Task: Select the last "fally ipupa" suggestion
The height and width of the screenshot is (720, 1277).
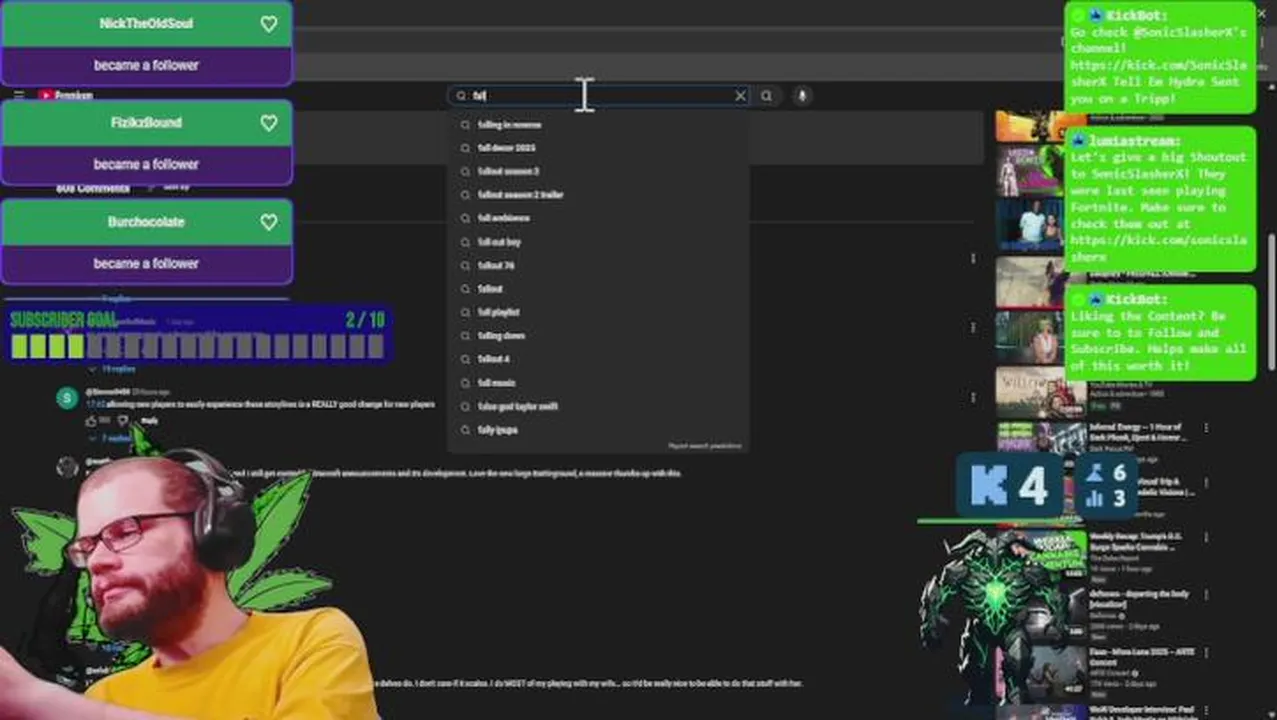Action: coord(598,430)
